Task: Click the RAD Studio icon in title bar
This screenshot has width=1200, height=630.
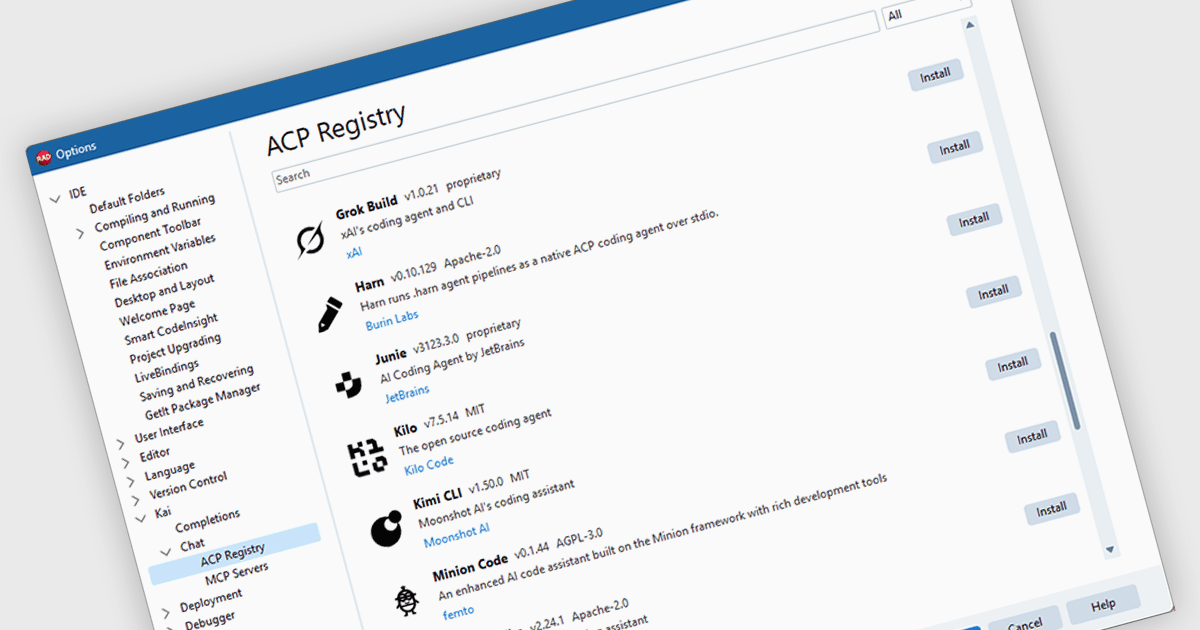Action: click(43, 157)
